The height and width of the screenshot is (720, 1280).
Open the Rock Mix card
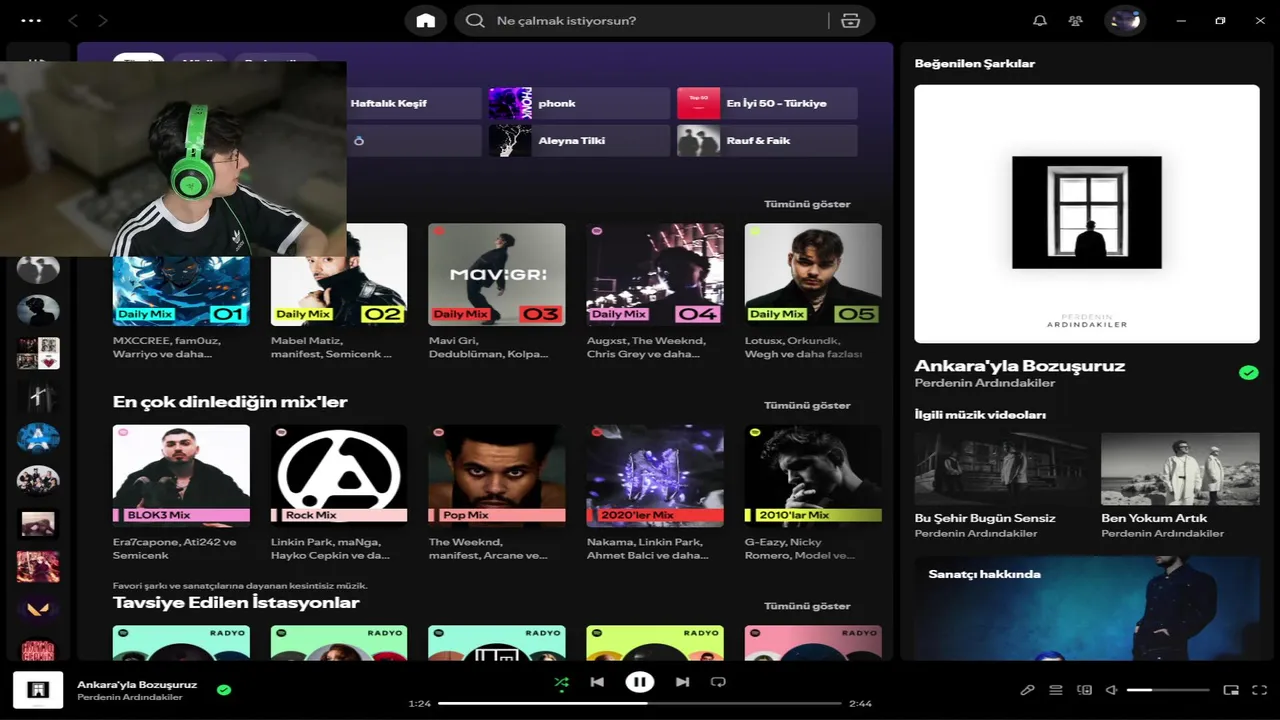(339, 494)
